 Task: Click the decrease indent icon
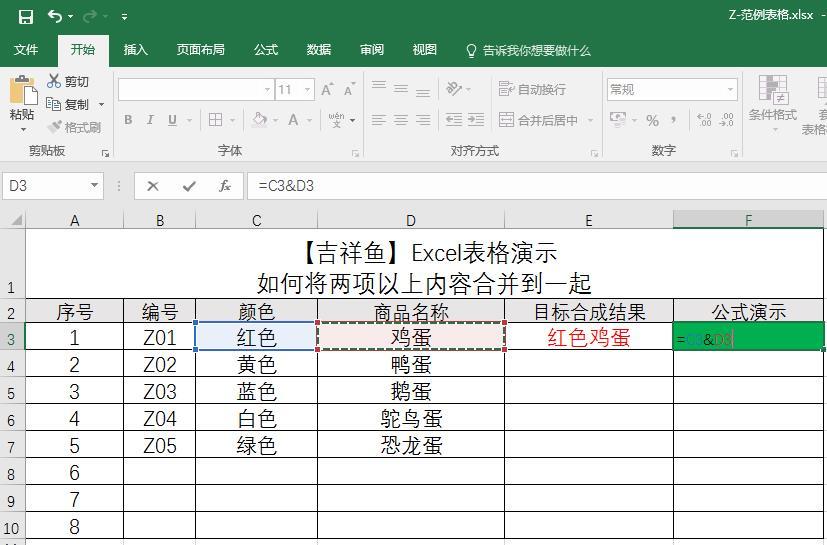[454, 120]
